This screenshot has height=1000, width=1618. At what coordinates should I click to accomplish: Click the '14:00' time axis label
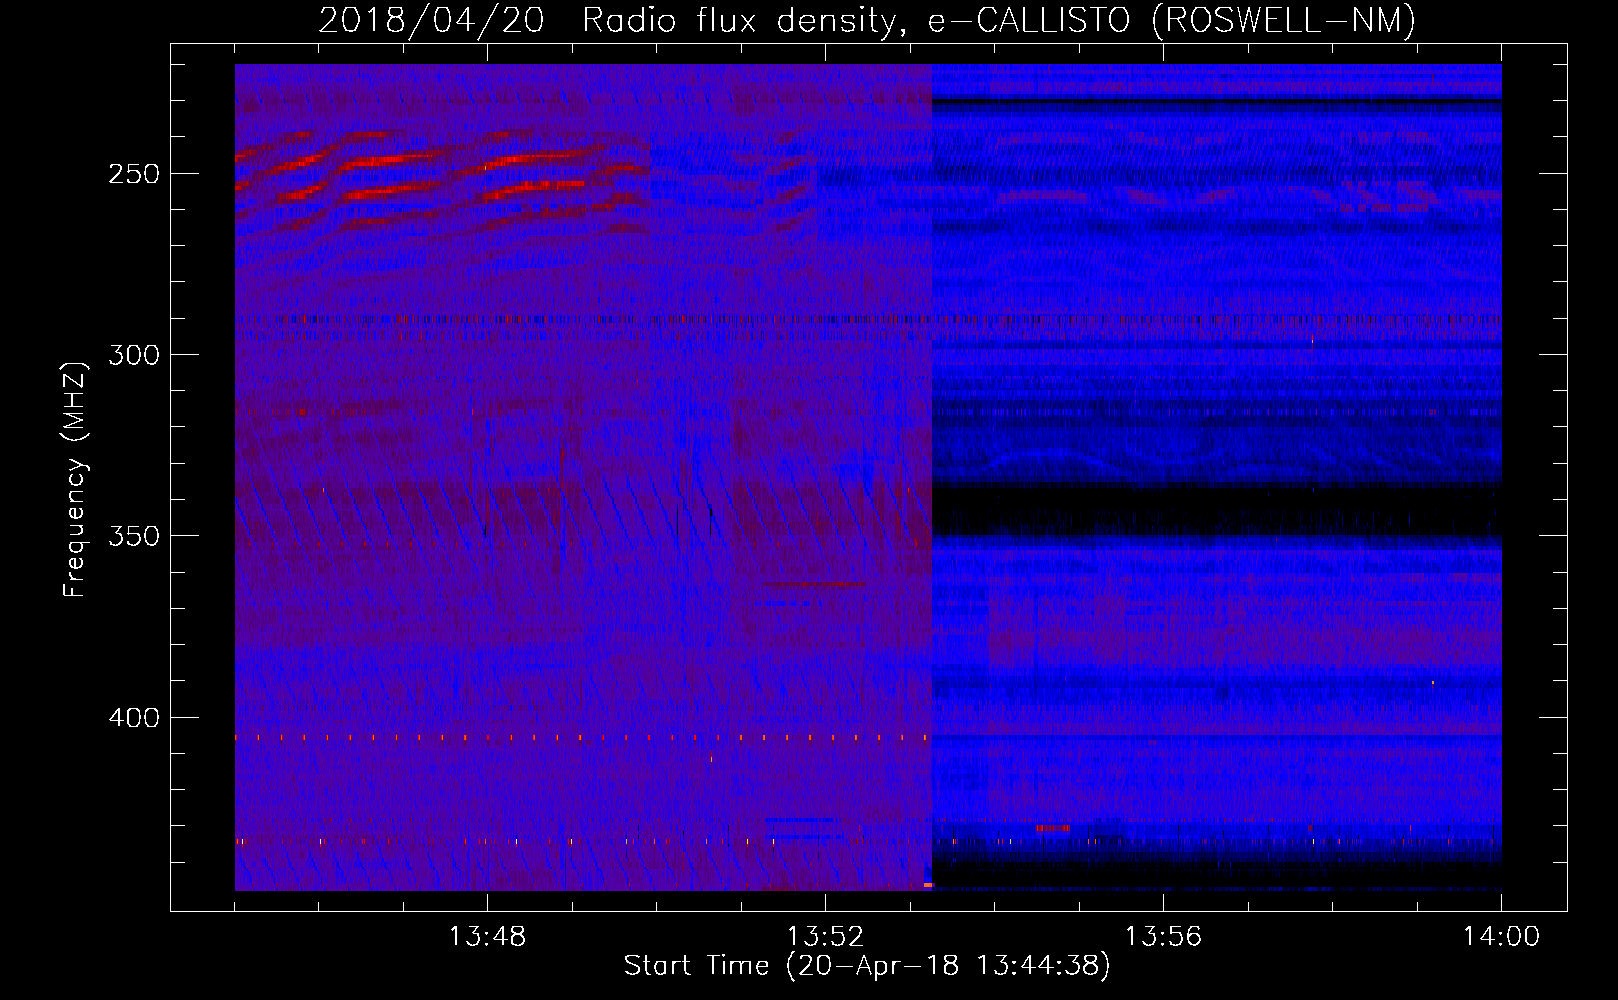(1501, 937)
